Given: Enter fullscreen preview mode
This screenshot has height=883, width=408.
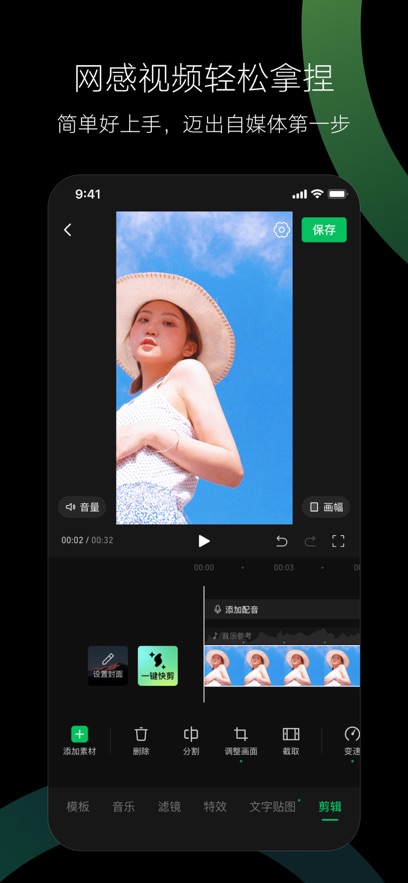Looking at the screenshot, I should click(338, 541).
